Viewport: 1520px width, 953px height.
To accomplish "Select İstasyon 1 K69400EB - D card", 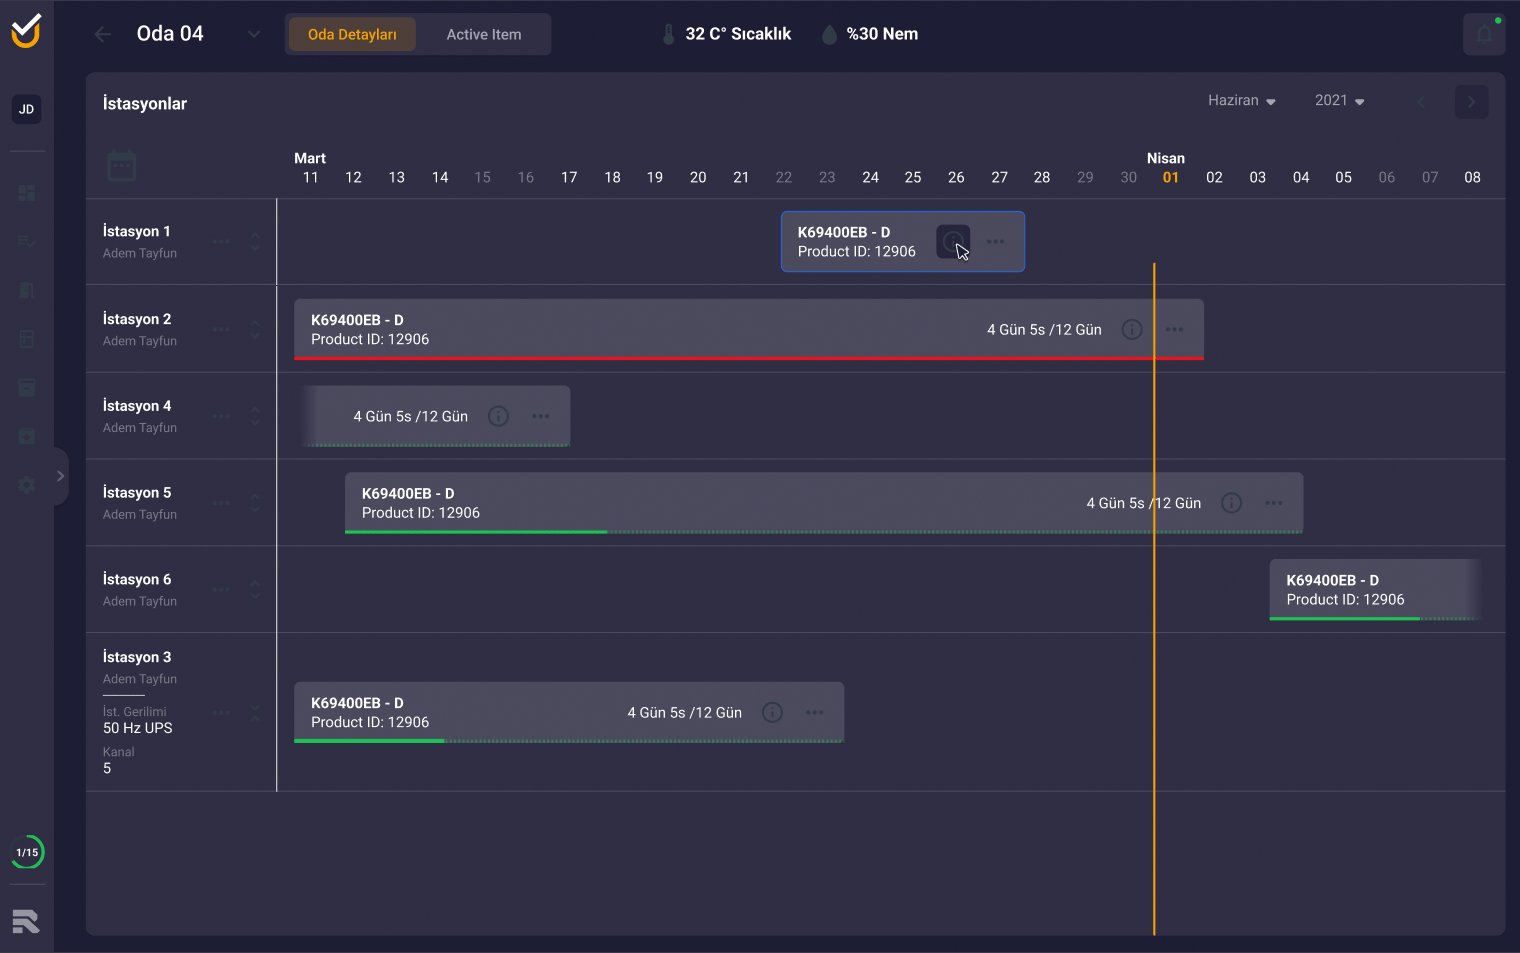I will pyautogui.click(x=903, y=242).
